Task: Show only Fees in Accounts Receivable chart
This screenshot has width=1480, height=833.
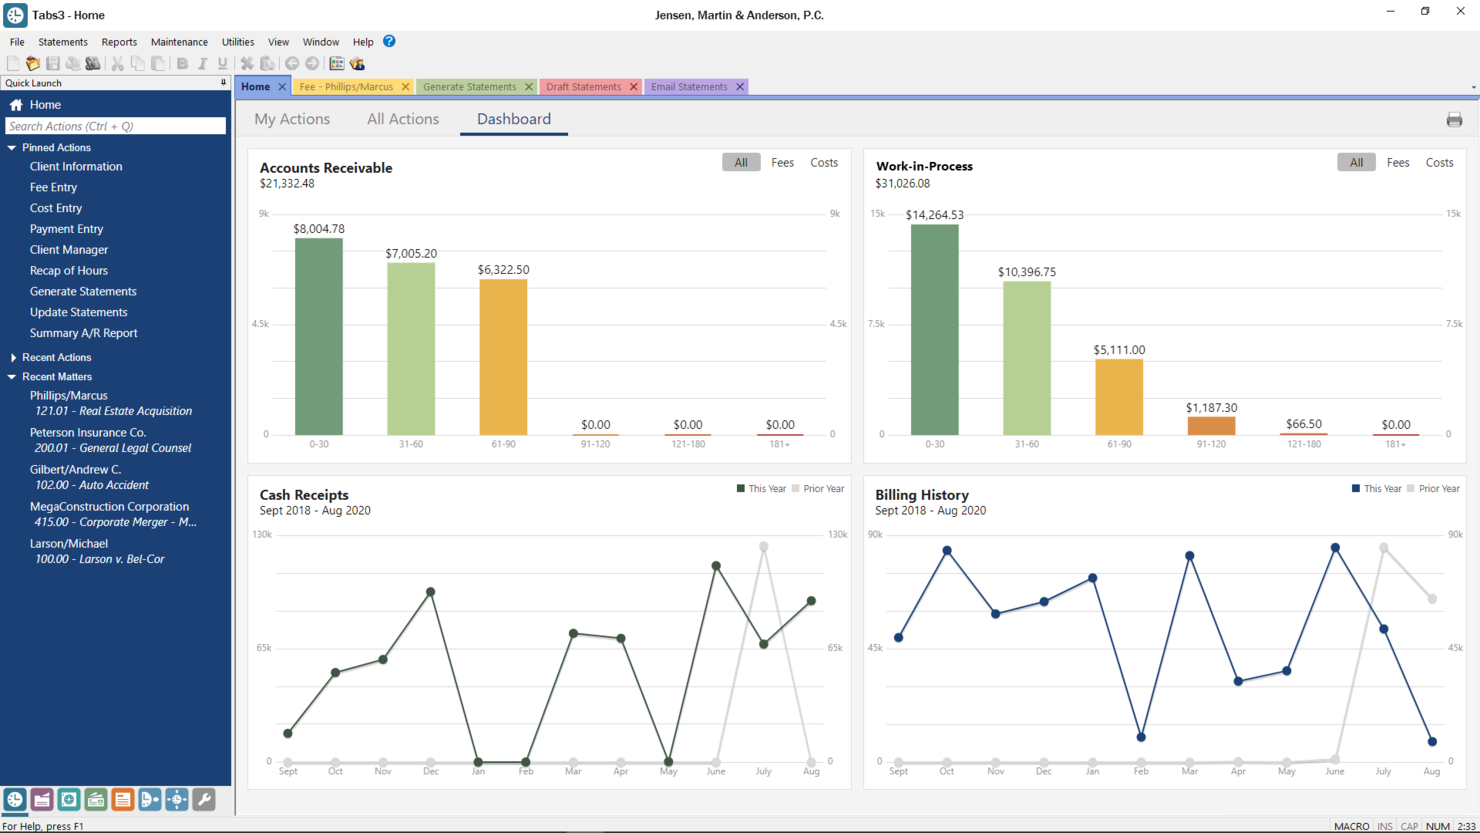Action: (782, 162)
